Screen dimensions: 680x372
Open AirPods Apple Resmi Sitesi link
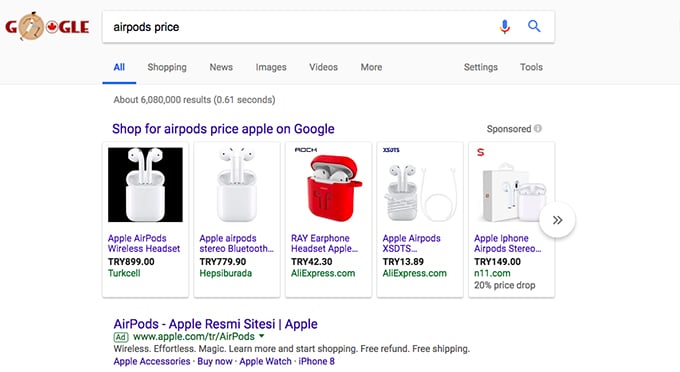point(216,324)
